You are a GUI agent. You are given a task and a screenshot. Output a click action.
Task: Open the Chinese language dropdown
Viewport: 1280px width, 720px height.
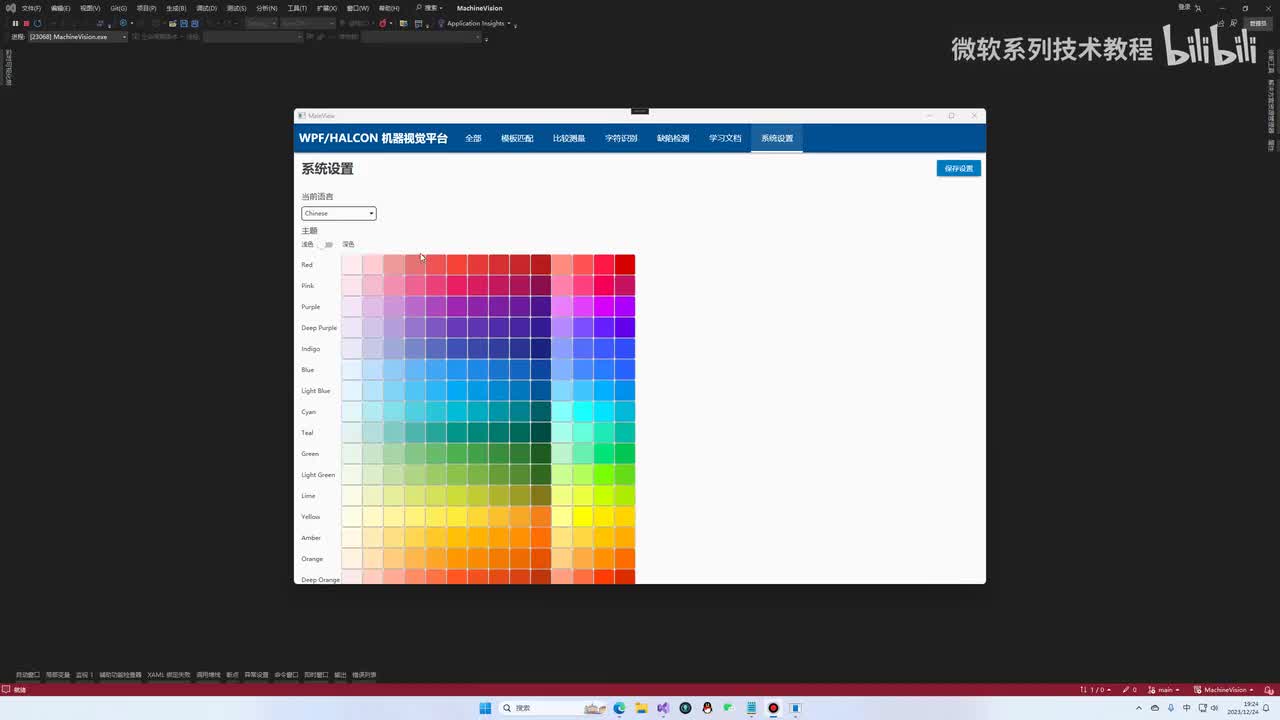click(x=339, y=213)
